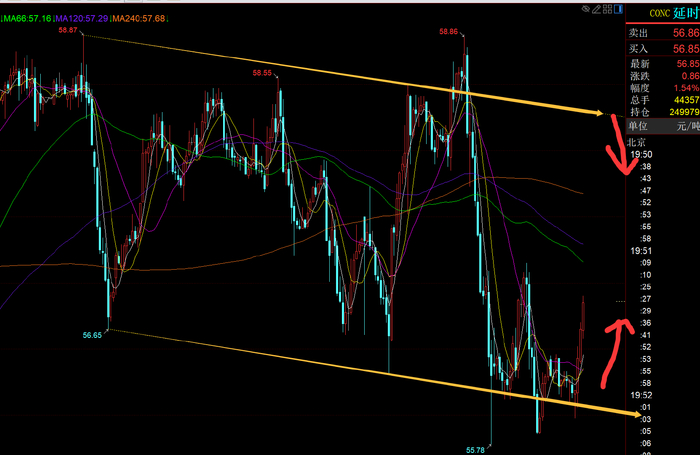Screen dimensions: 700x455
Task: Click the 持仓 open interest row
Action: coord(663,112)
